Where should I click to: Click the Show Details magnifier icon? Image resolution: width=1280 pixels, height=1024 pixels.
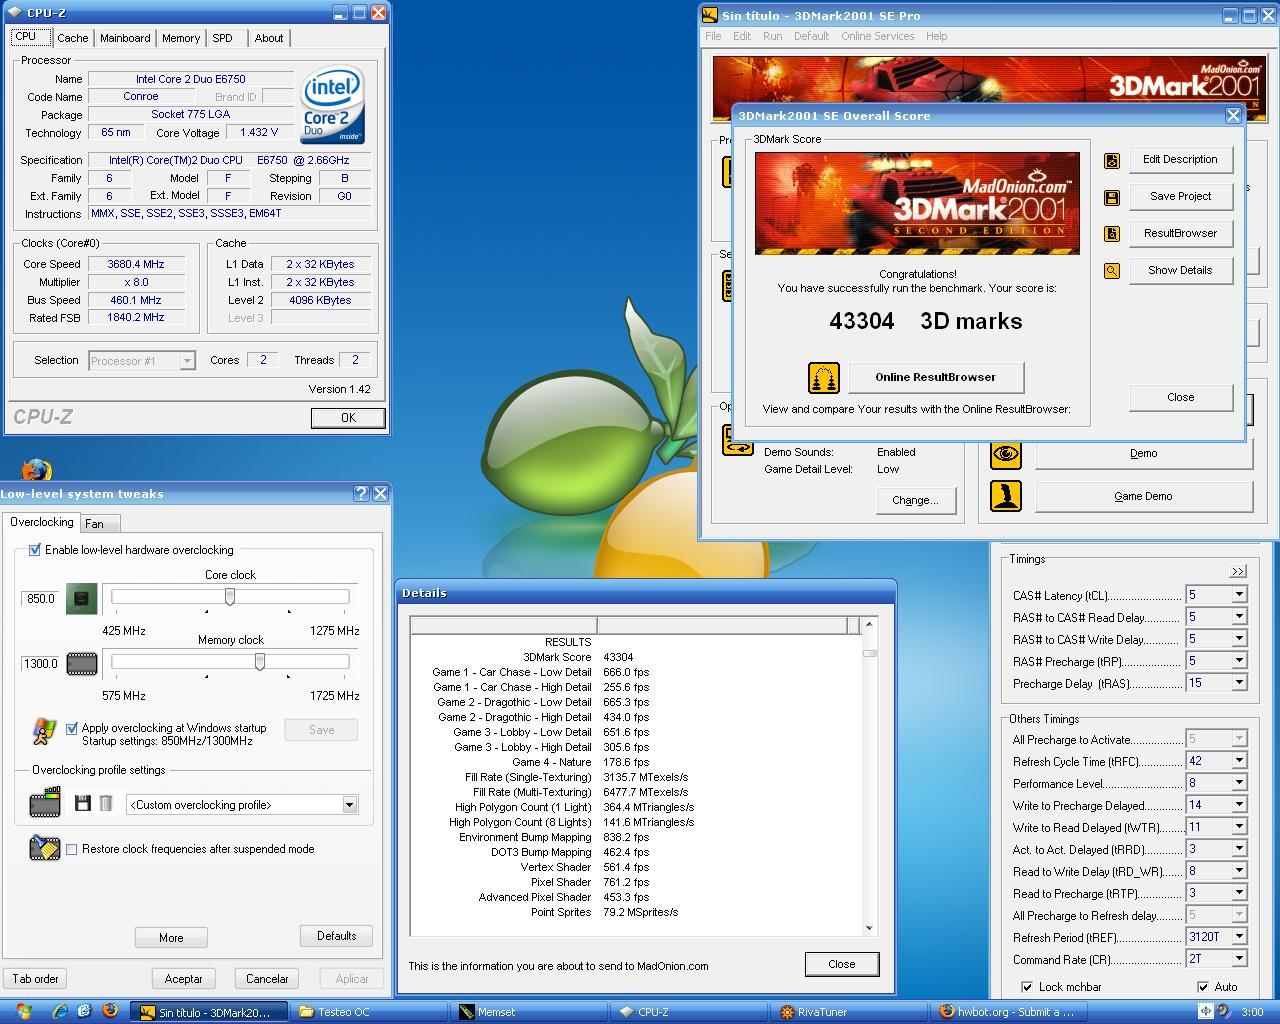pyautogui.click(x=1111, y=271)
